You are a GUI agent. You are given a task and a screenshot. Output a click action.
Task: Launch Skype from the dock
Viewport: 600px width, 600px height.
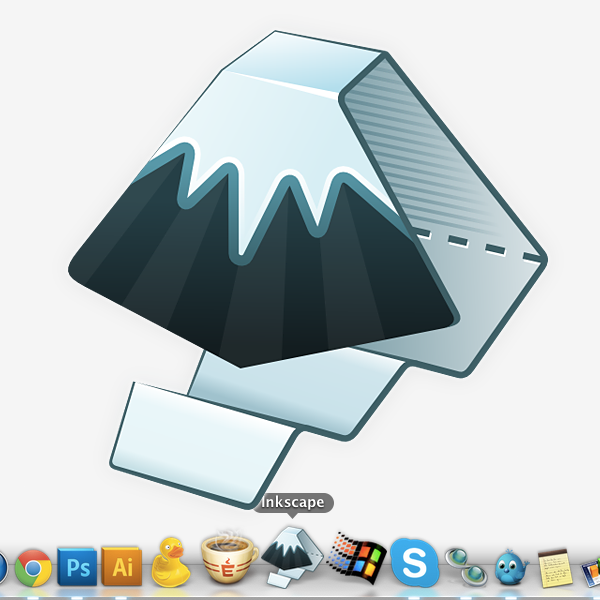pyautogui.click(x=415, y=562)
